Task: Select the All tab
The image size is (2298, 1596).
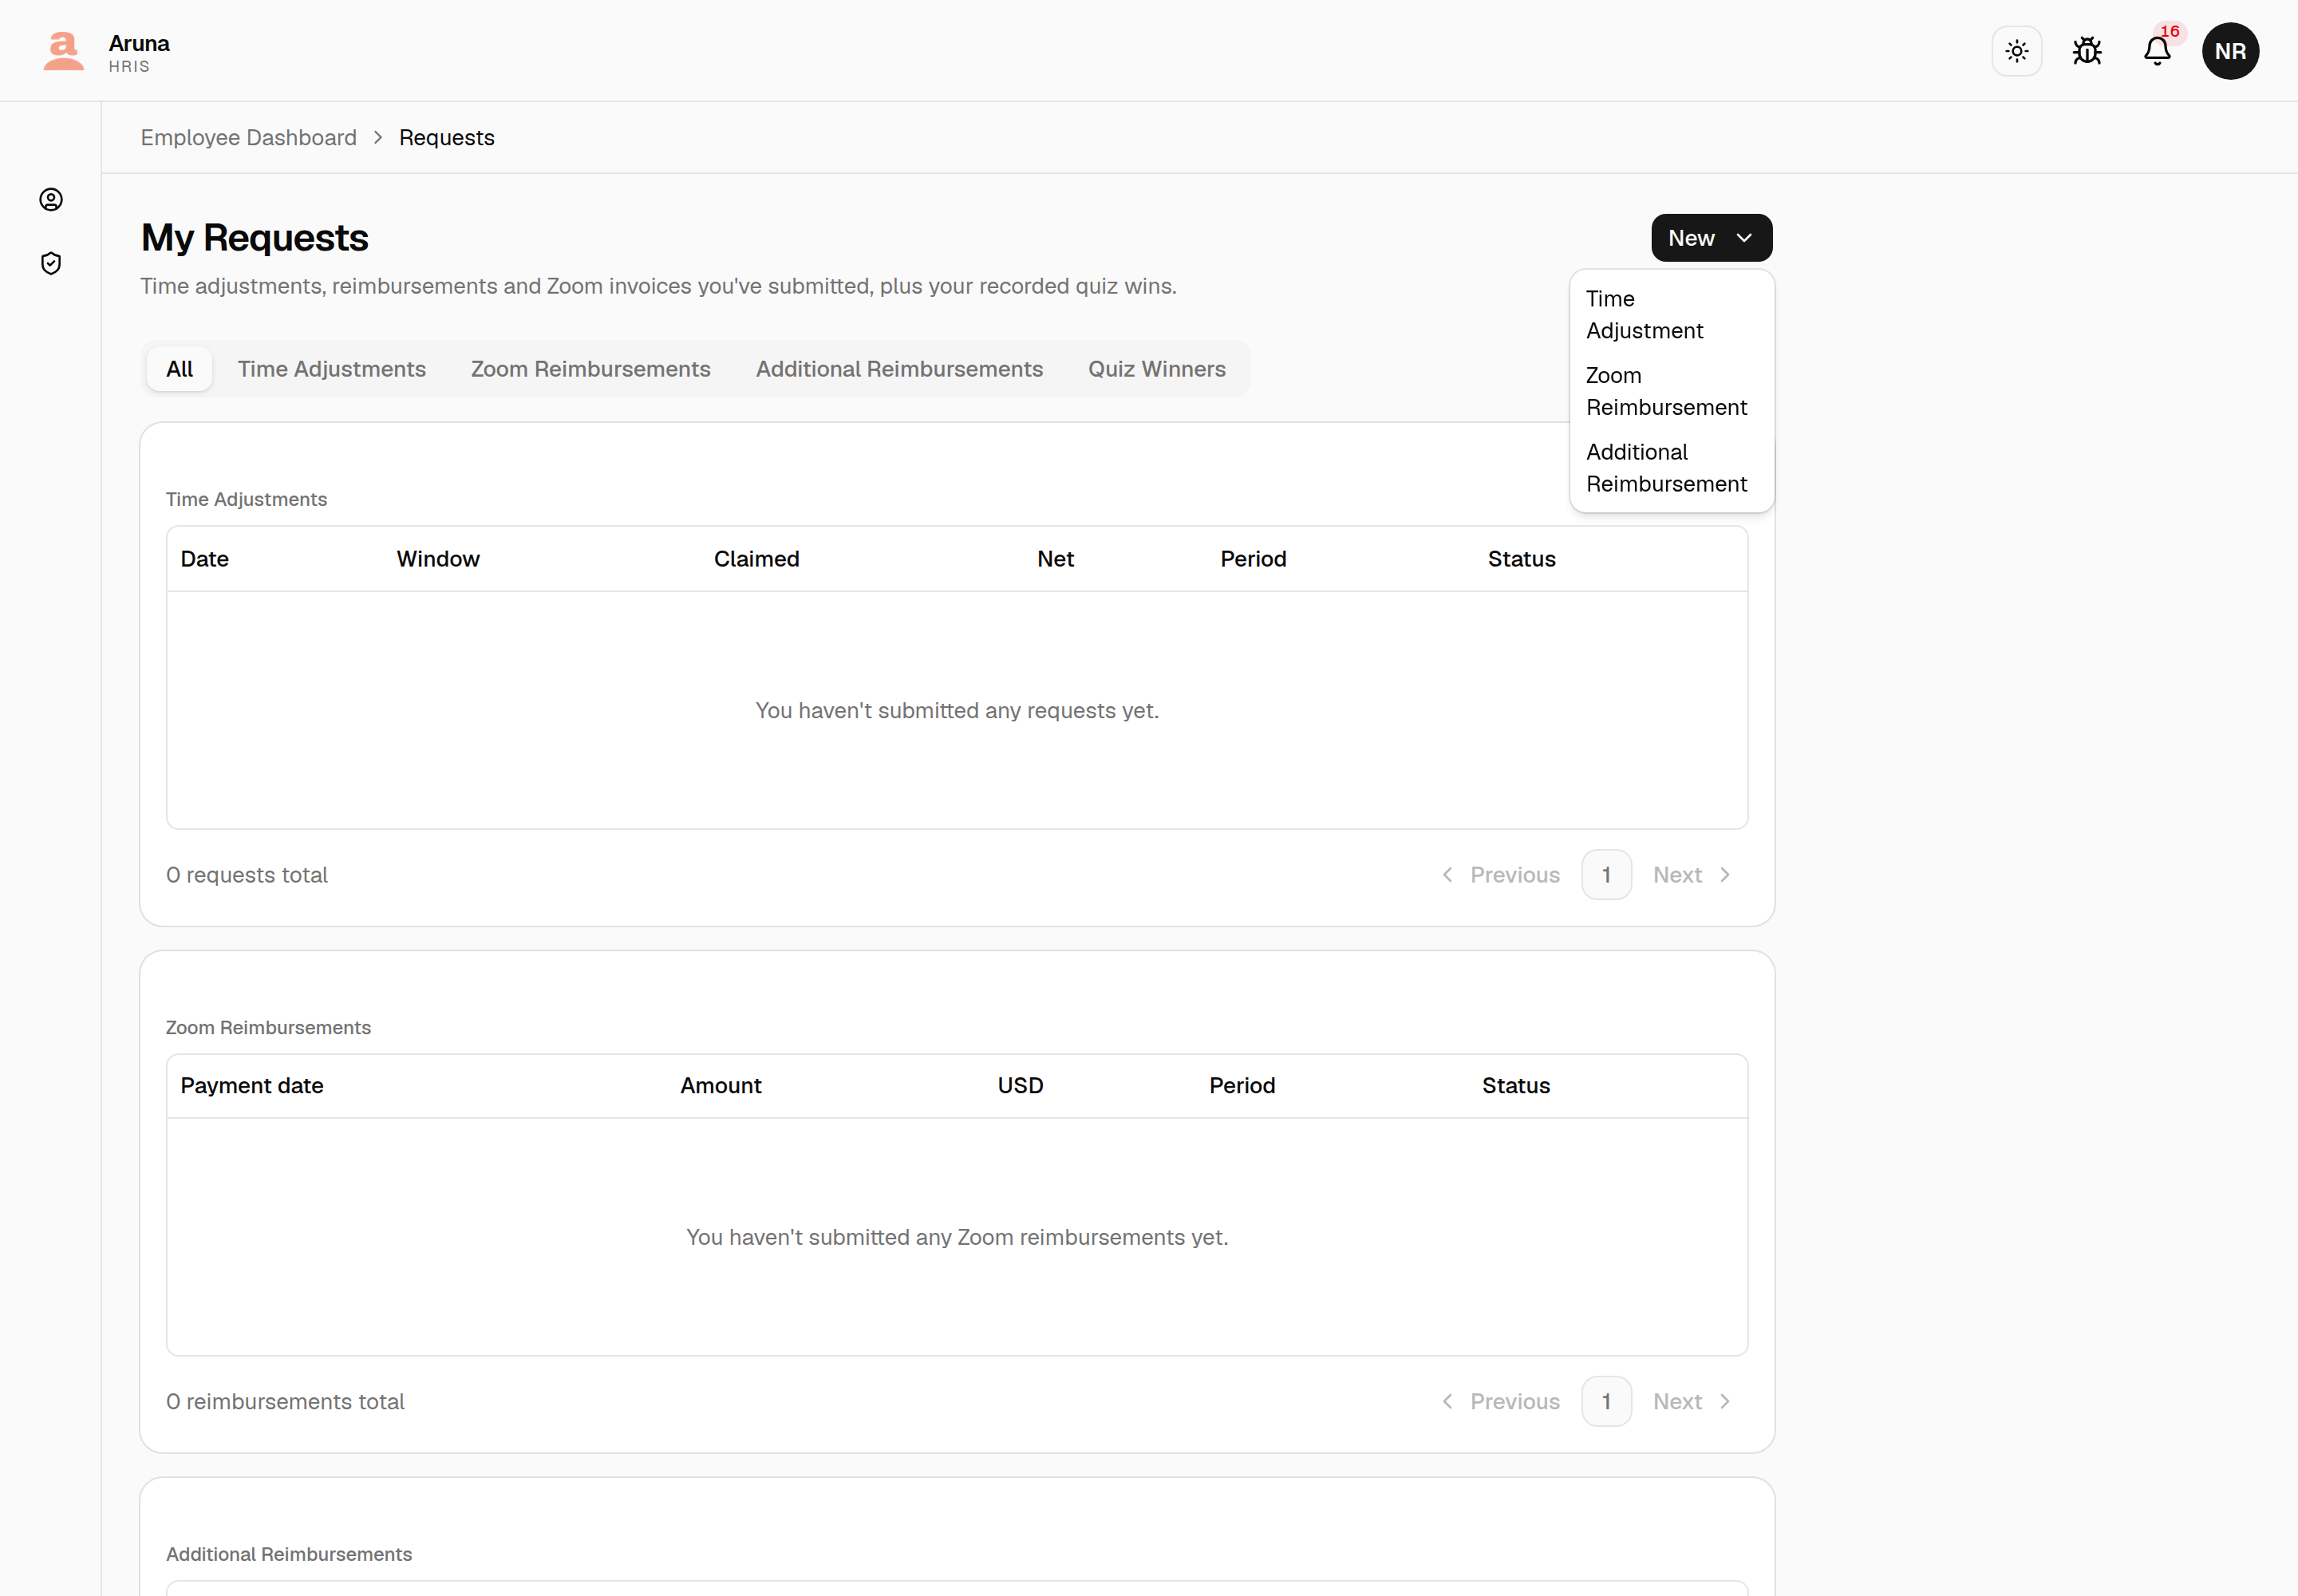Action: (x=179, y=369)
